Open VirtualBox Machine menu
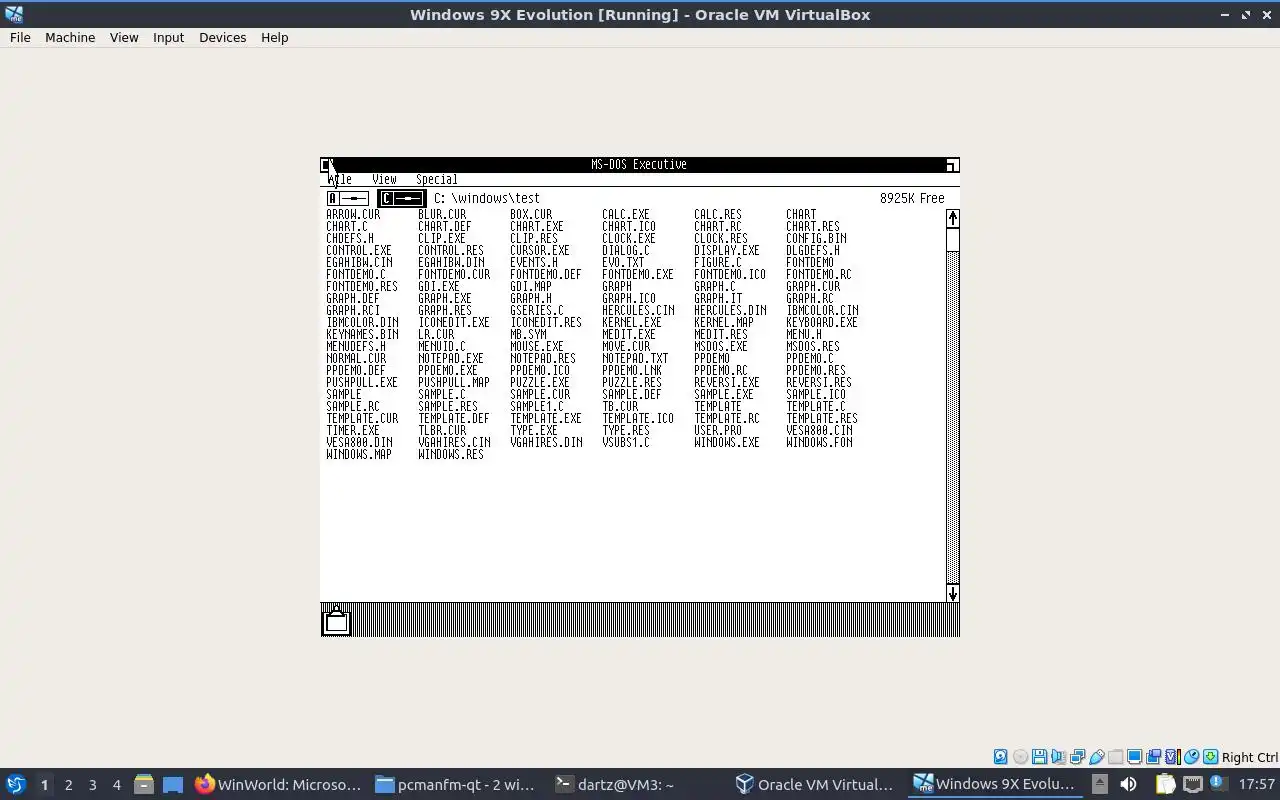Image resolution: width=1280 pixels, height=800 pixels. (70, 37)
